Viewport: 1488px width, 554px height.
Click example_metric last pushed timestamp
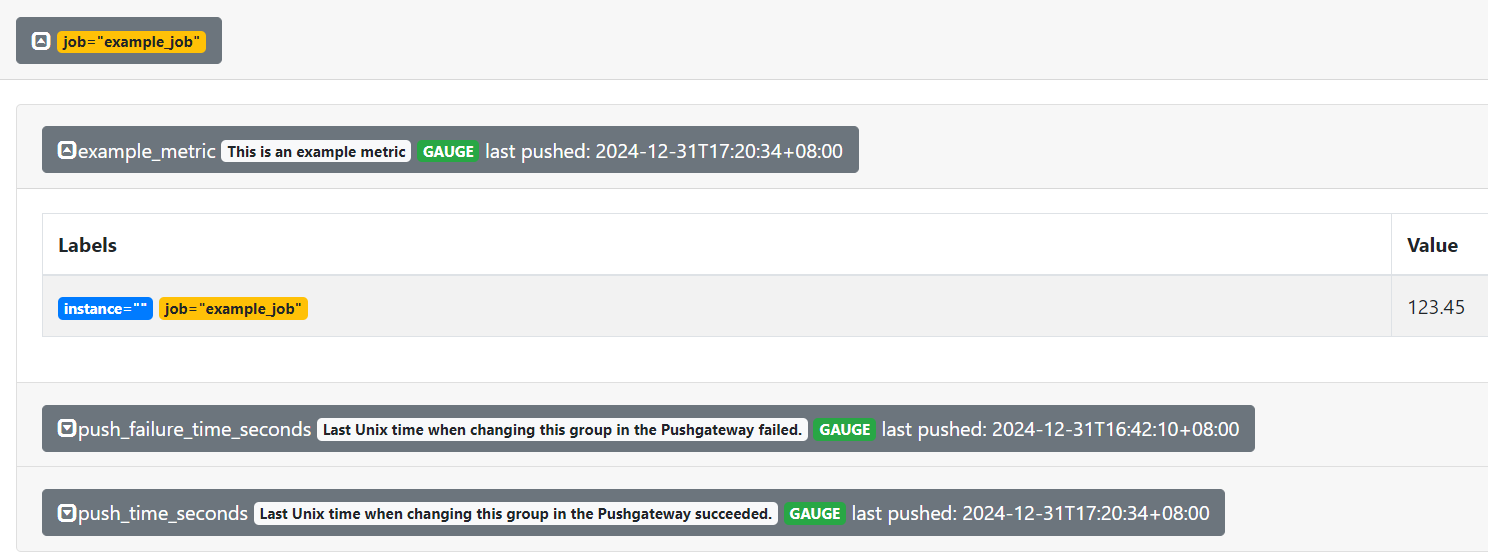pyautogui.click(x=664, y=151)
